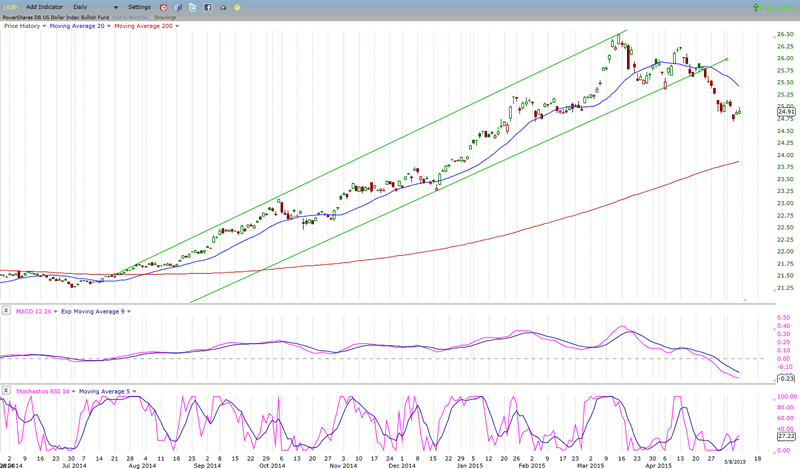Click the purple book icon in toolbar
800x469 pixels.
(178, 8)
